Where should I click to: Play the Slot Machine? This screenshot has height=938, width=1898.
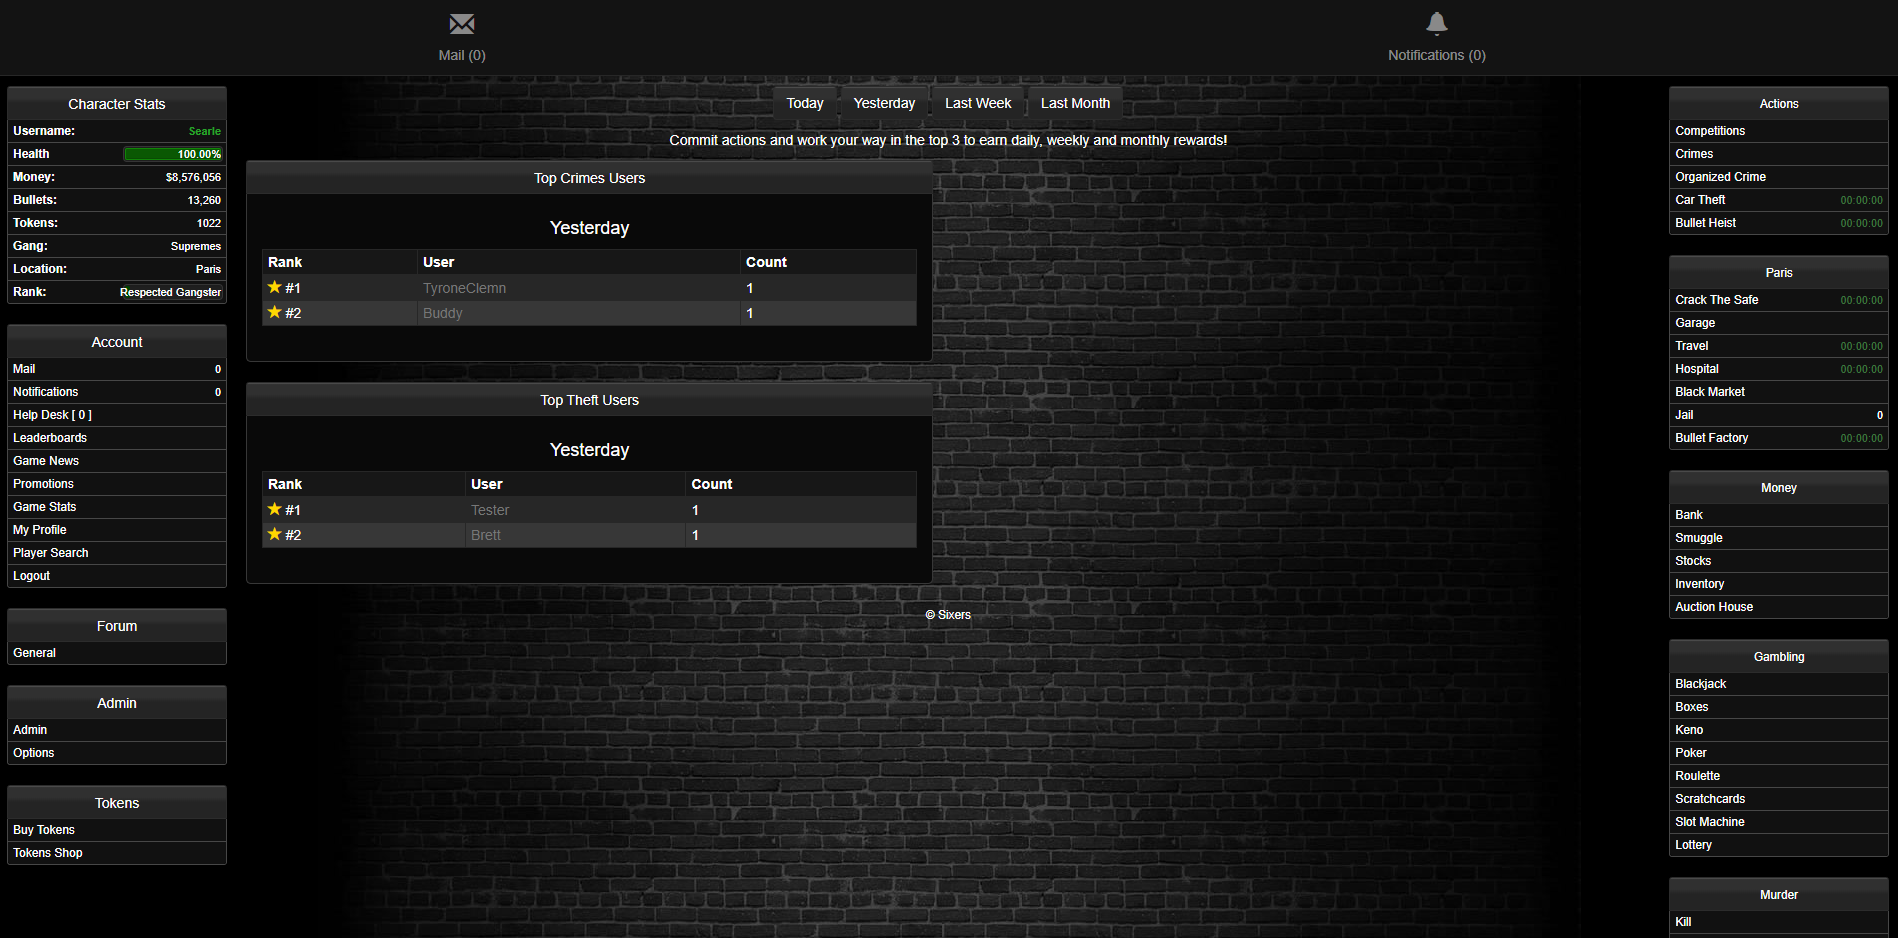pyautogui.click(x=1709, y=822)
